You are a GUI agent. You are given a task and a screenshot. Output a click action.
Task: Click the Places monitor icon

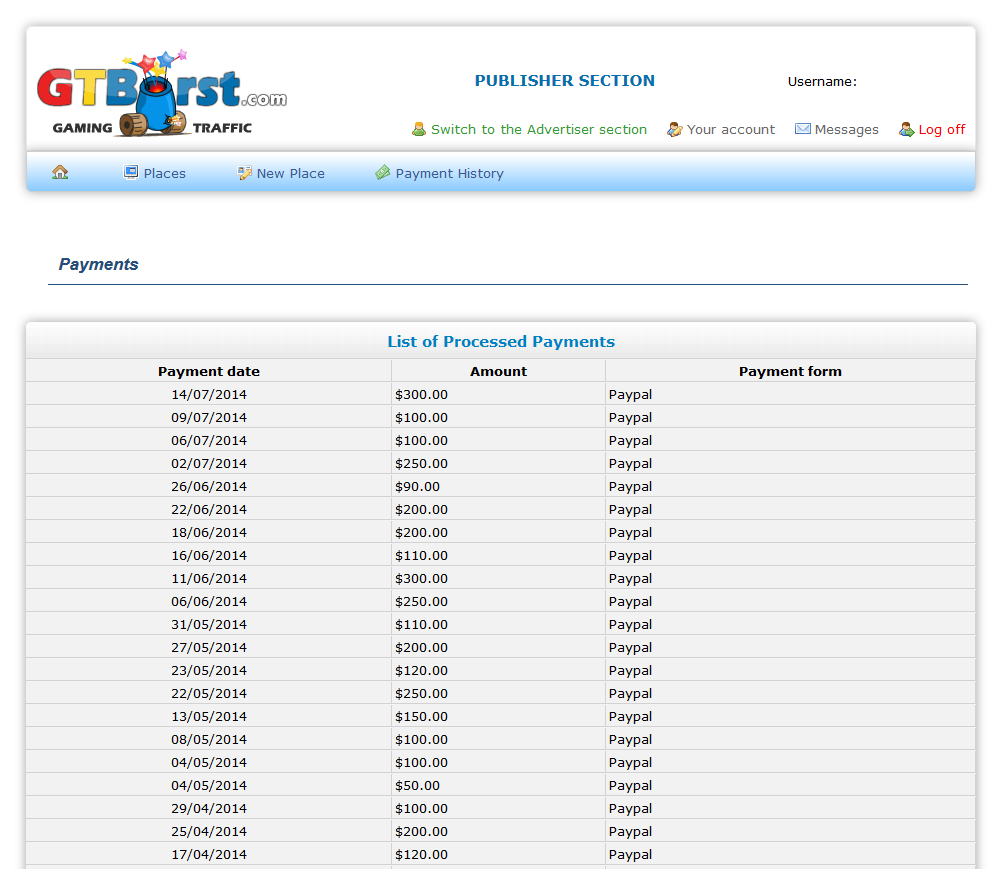pos(131,172)
